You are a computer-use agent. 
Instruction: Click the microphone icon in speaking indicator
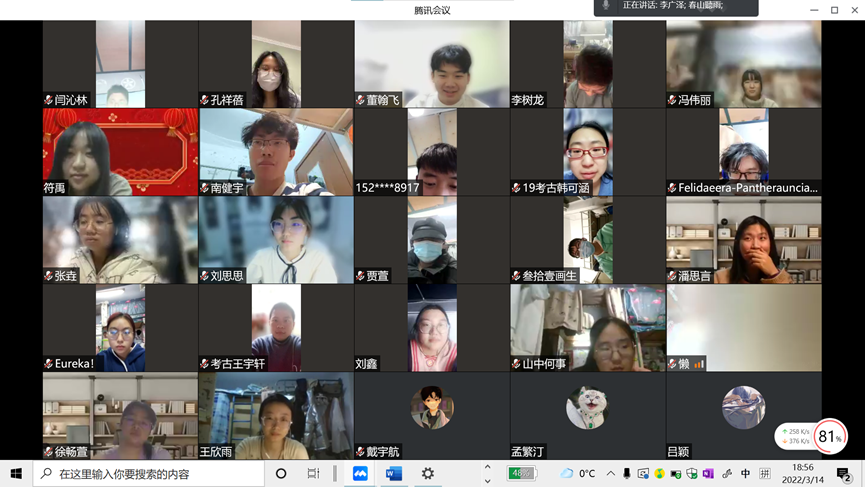[x=606, y=6]
